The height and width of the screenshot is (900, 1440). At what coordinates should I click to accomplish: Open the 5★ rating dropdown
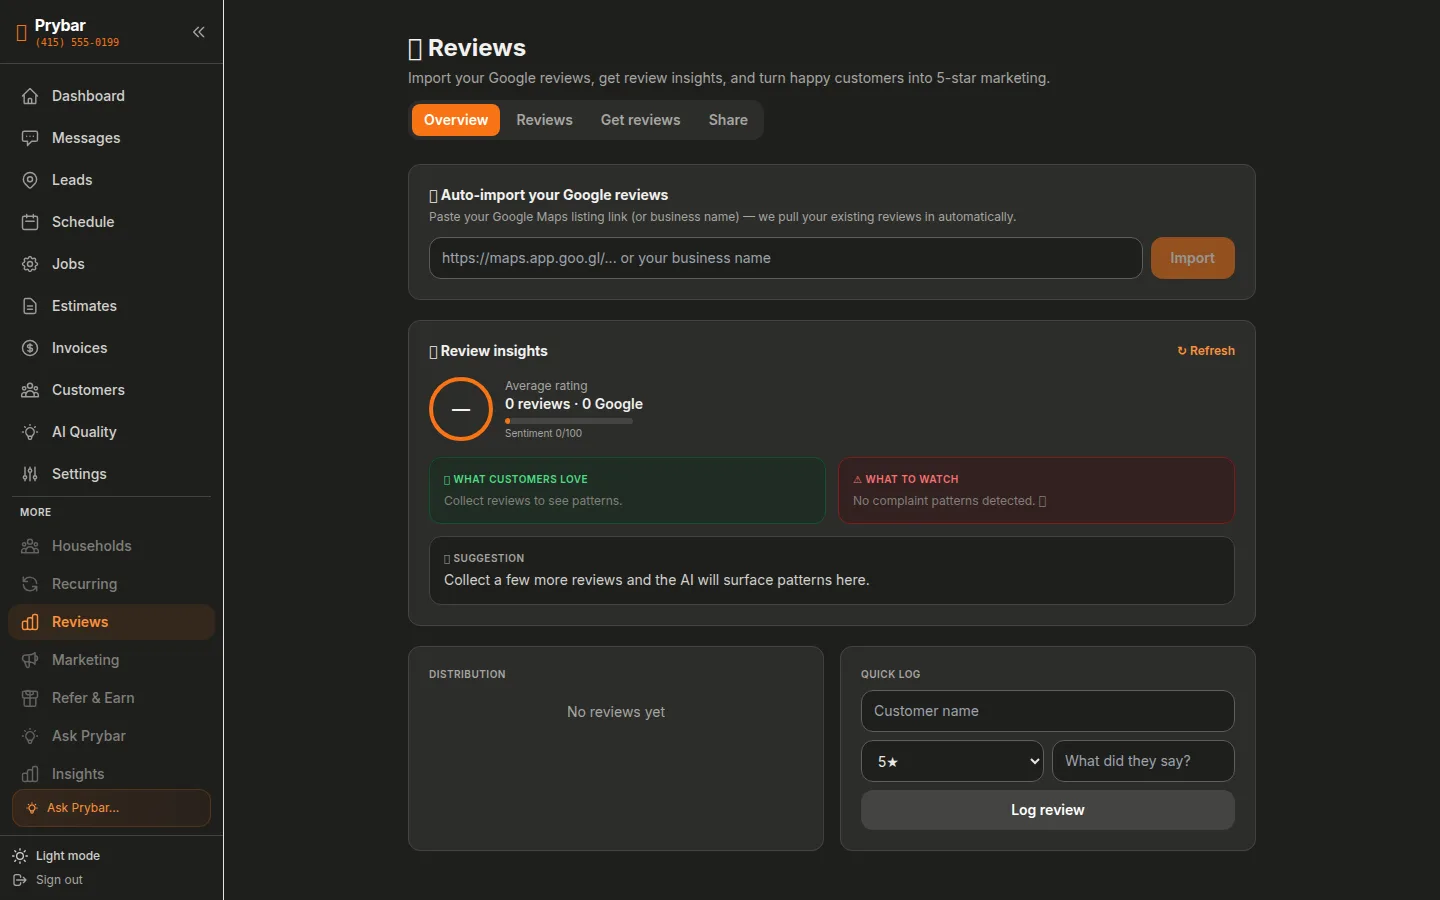(952, 761)
